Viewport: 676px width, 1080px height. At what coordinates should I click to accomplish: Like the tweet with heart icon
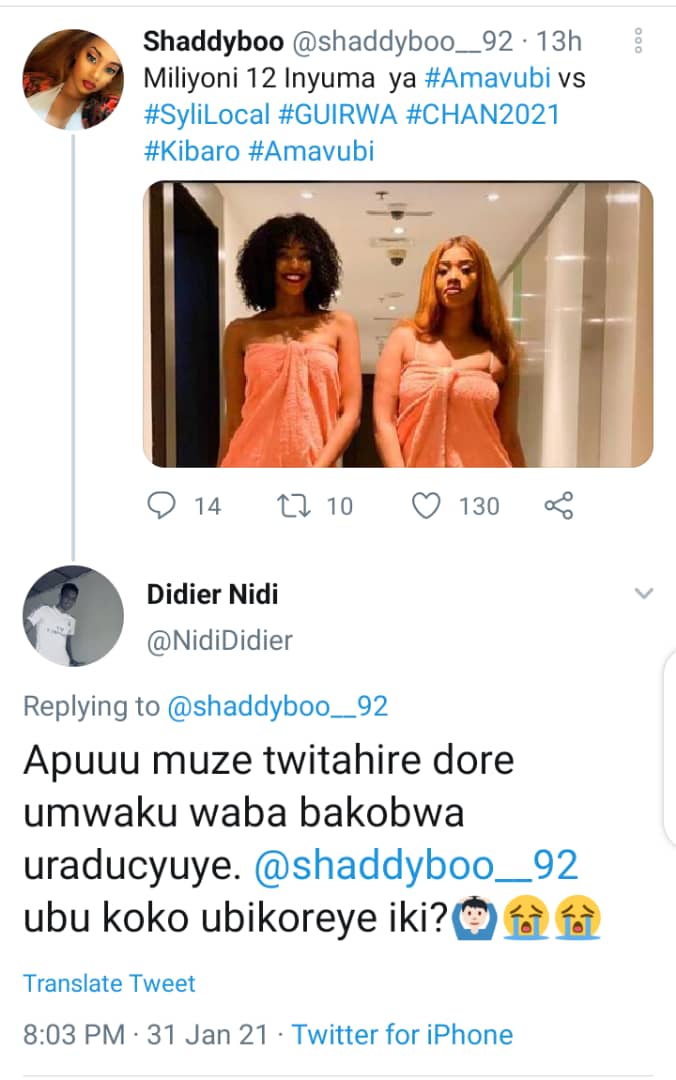click(427, 506)
